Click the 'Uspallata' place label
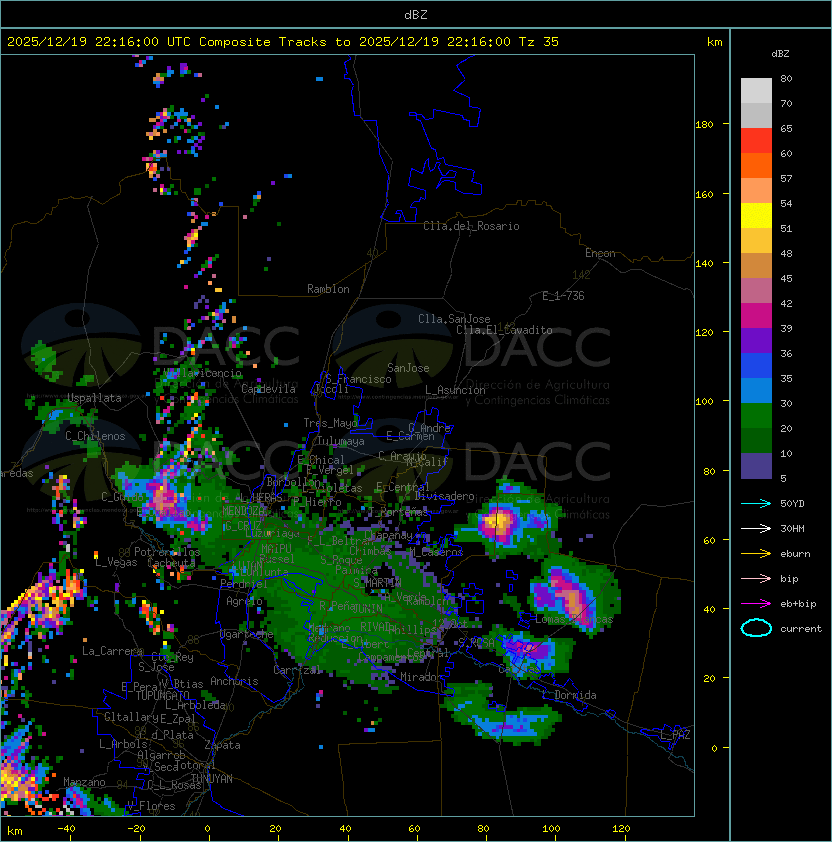 point(95,398)
